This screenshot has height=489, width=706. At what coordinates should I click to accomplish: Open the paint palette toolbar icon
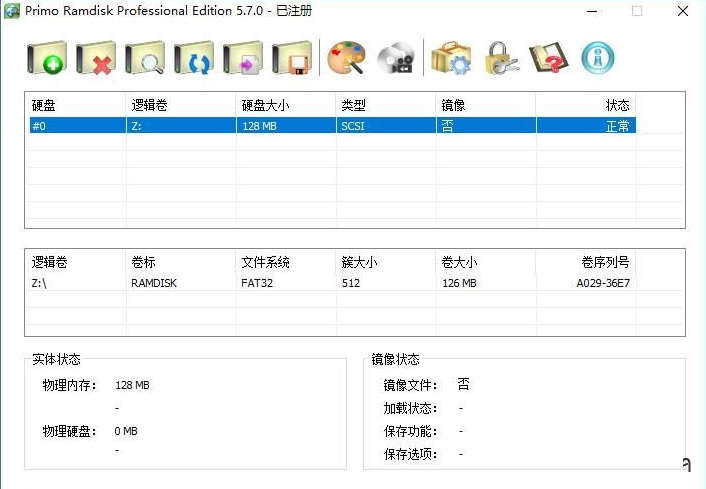pos(346,58)
